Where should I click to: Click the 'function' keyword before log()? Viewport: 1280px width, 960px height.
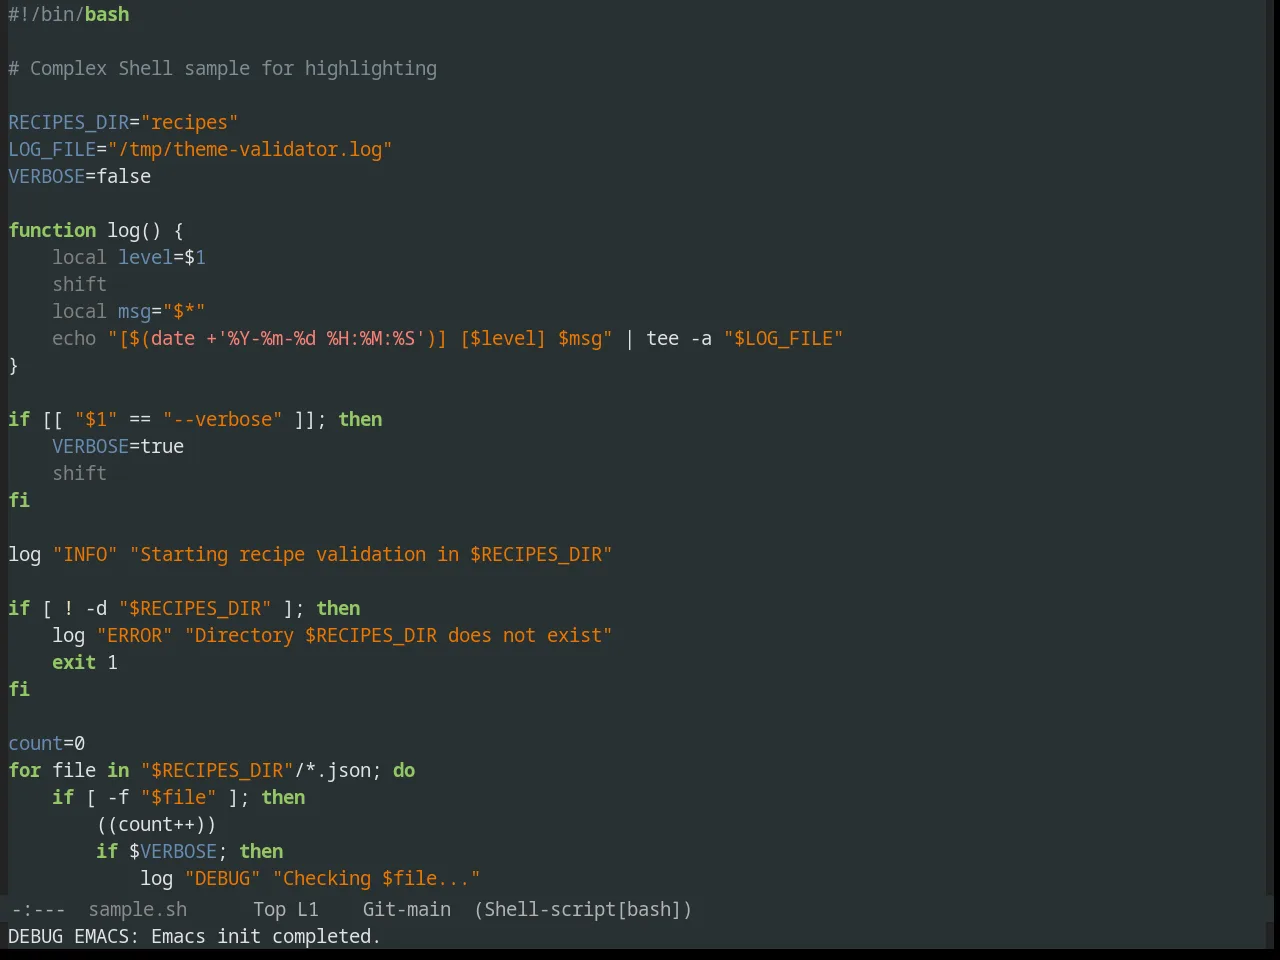coord(52,231)
